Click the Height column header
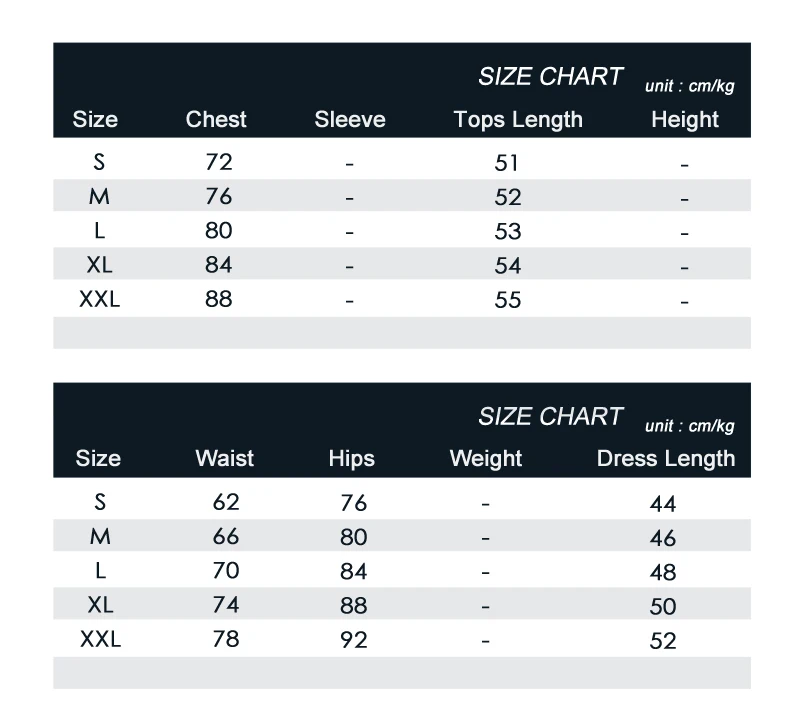This screenshot has width=800, height=716. tap(685, 120)
